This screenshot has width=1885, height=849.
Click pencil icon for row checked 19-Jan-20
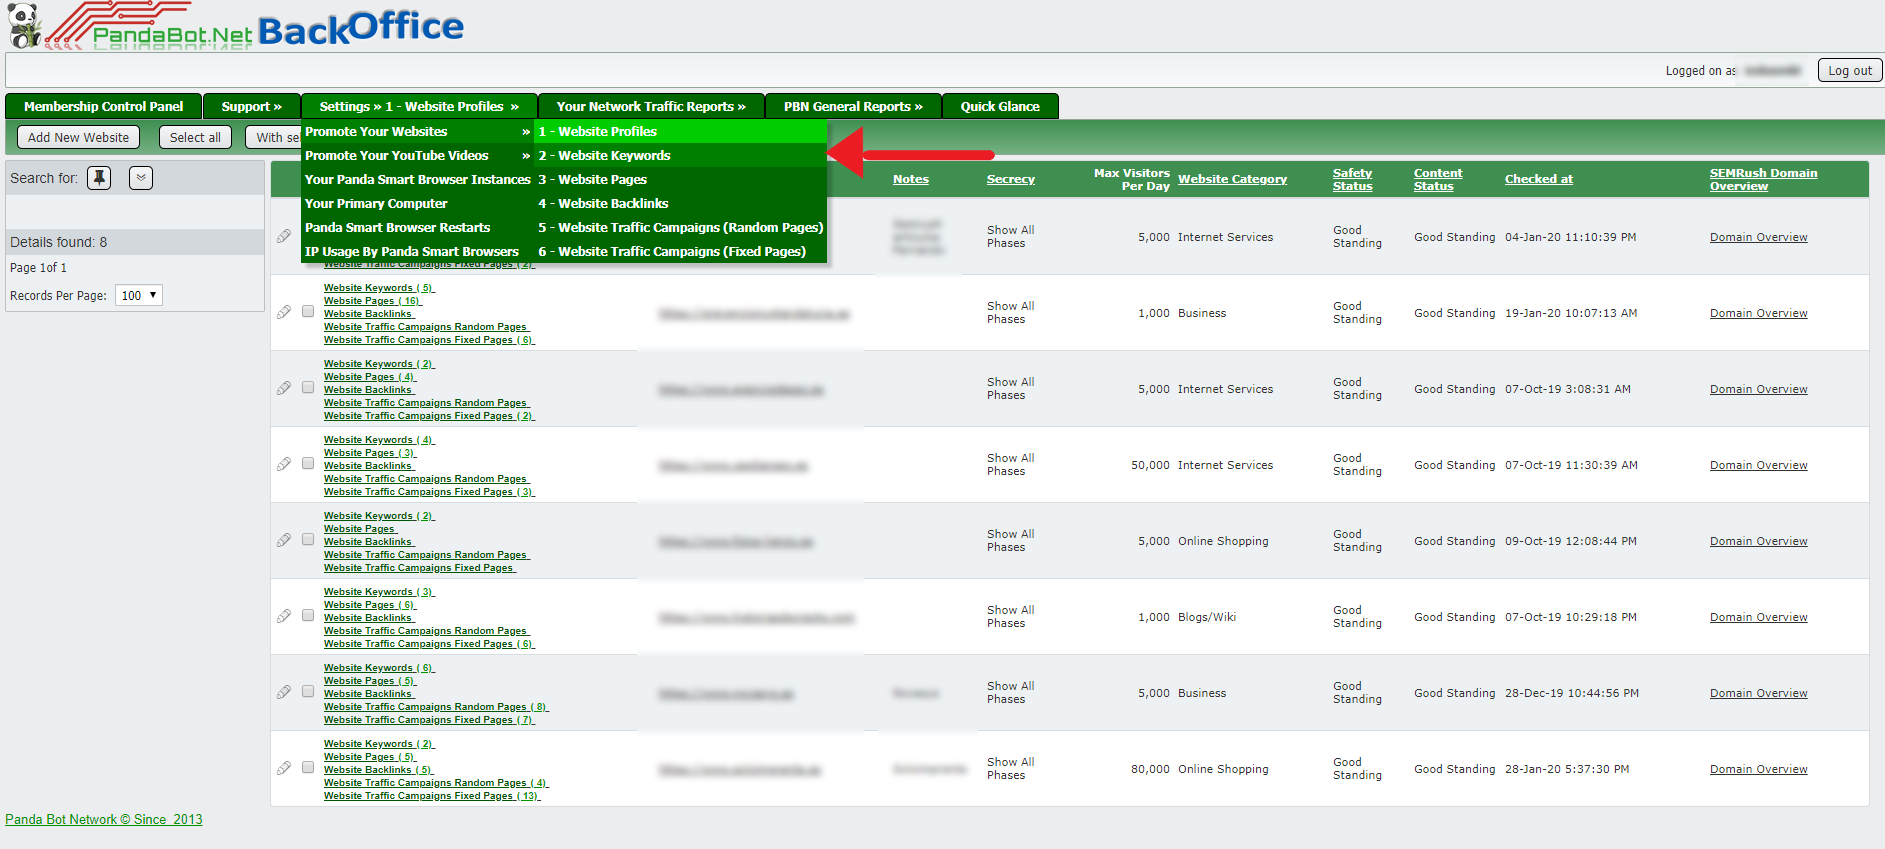(x=284, y=312)
